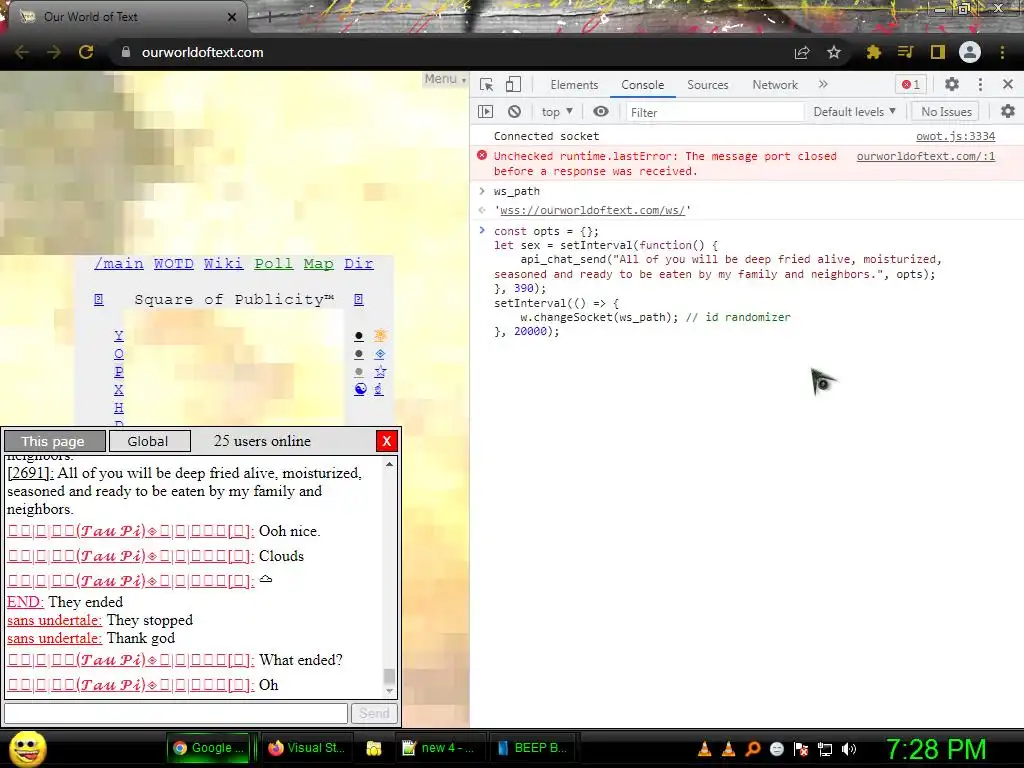Switch to Google Chrome in the taskbar

coord(209,748)
